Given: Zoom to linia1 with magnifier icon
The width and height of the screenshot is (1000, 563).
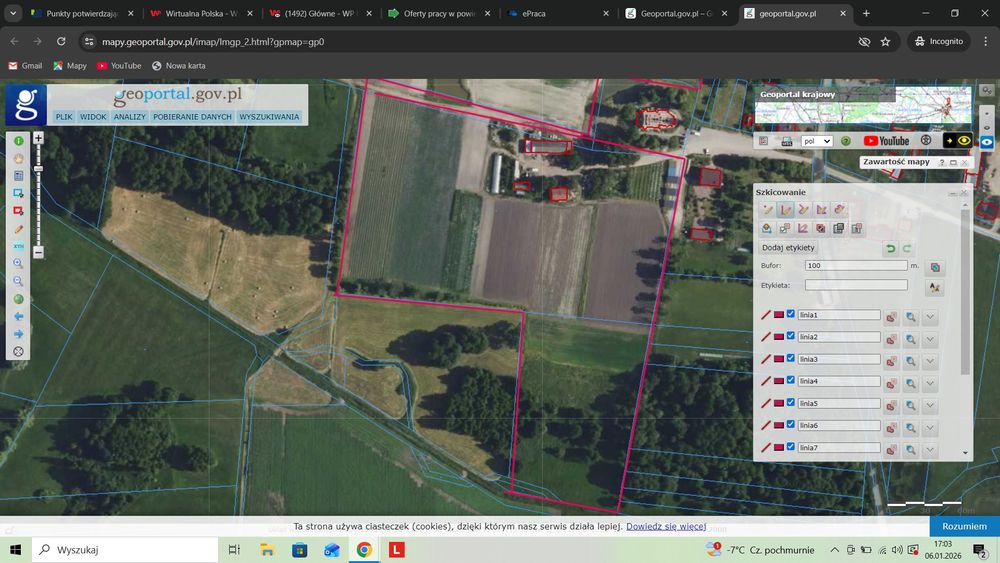Looking at the screenshot, I should coord(911,317).
